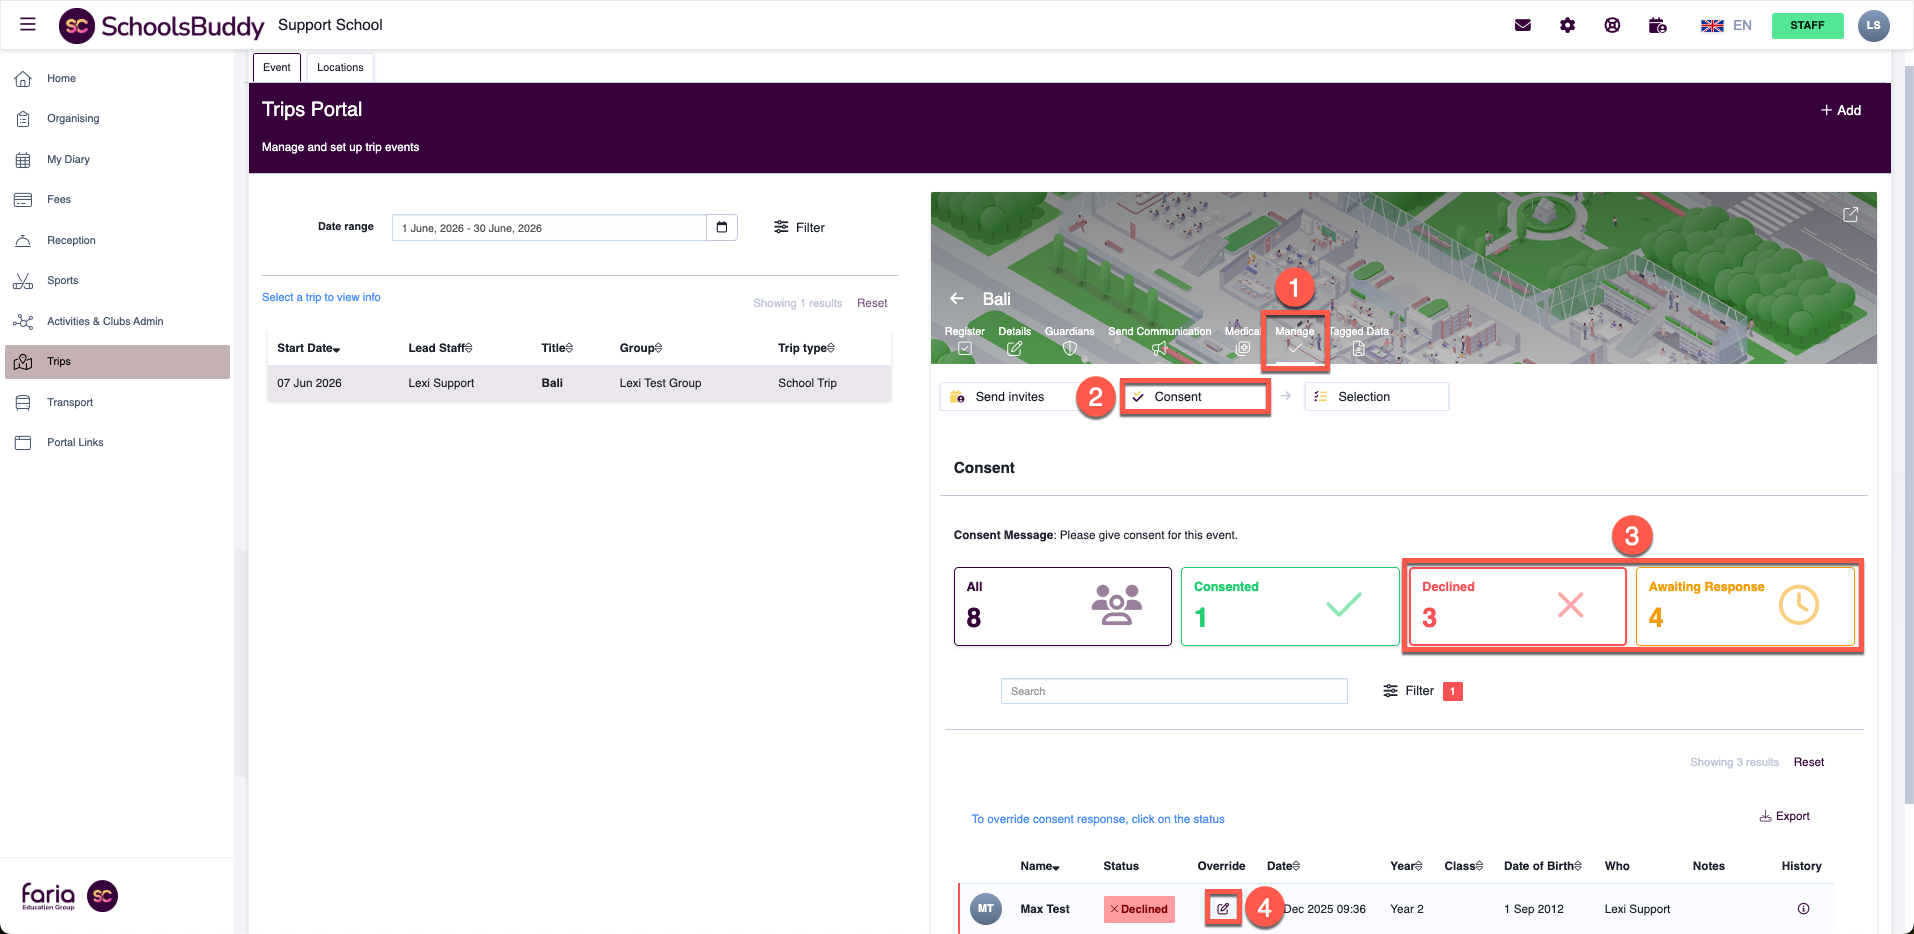
Task: Expand the consent Filter options
Action: [1408, 691]
